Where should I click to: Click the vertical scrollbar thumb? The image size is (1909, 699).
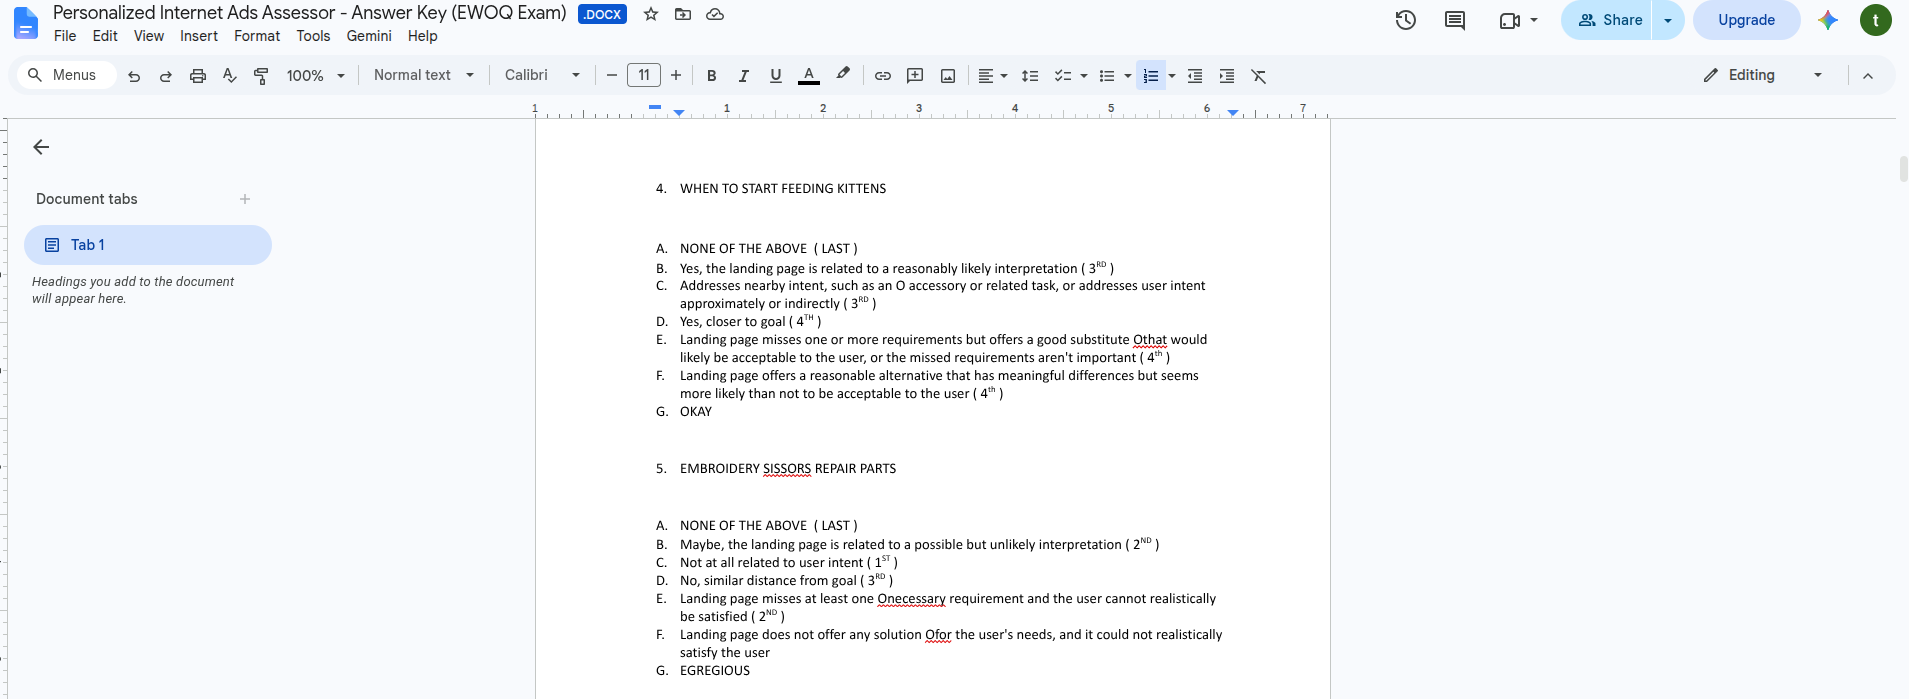tap(1904, 169)
